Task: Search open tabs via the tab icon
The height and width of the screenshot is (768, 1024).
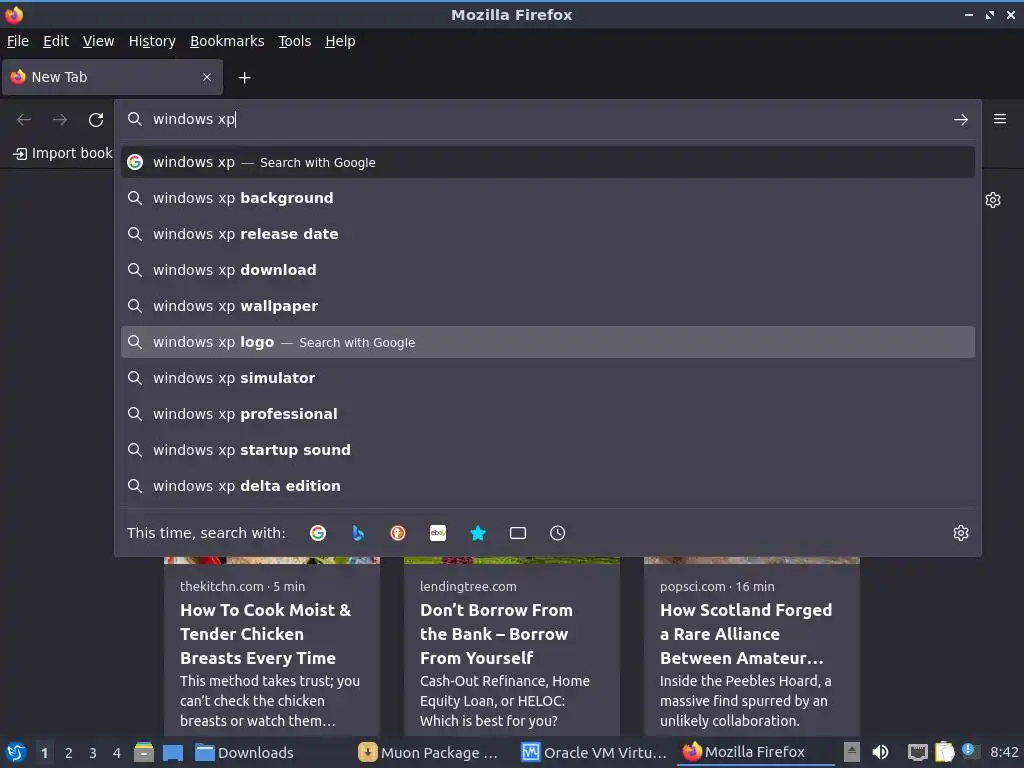Action: [518, 533]
